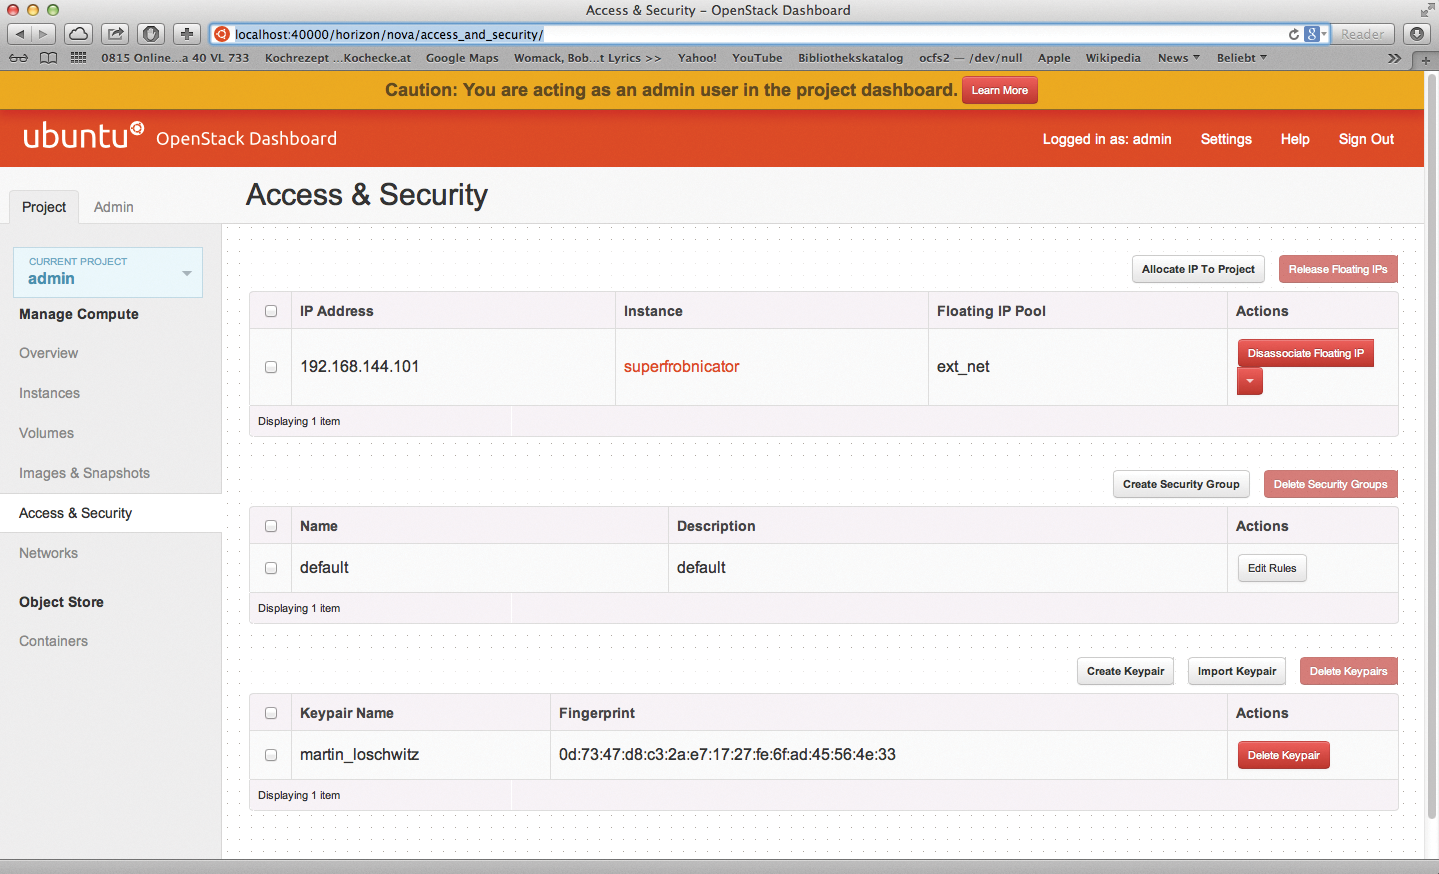Viewport: 1439px width, 874px height.
Task: Toggle select-all checkbox in Security Groups table
Action: click(271, 526)
